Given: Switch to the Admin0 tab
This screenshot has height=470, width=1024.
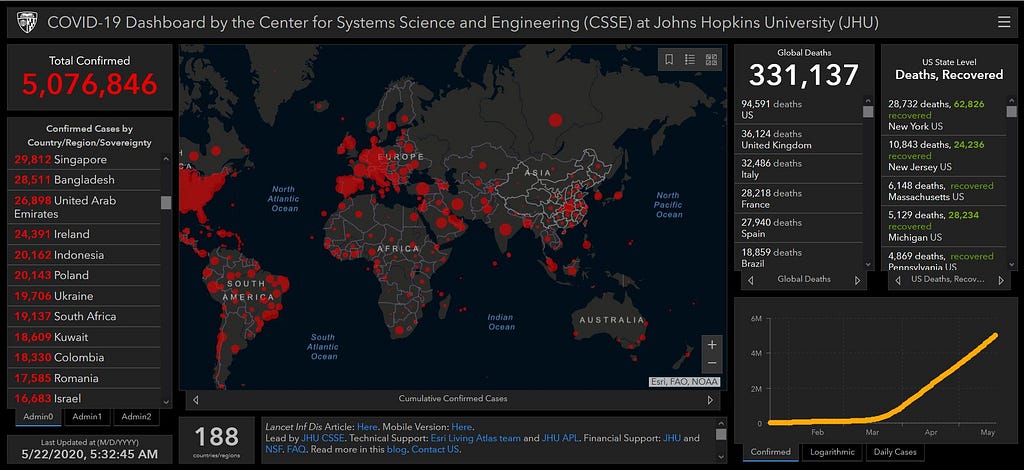Looking at the screenshot, I should pyautogui.click(x=38, y=417).
